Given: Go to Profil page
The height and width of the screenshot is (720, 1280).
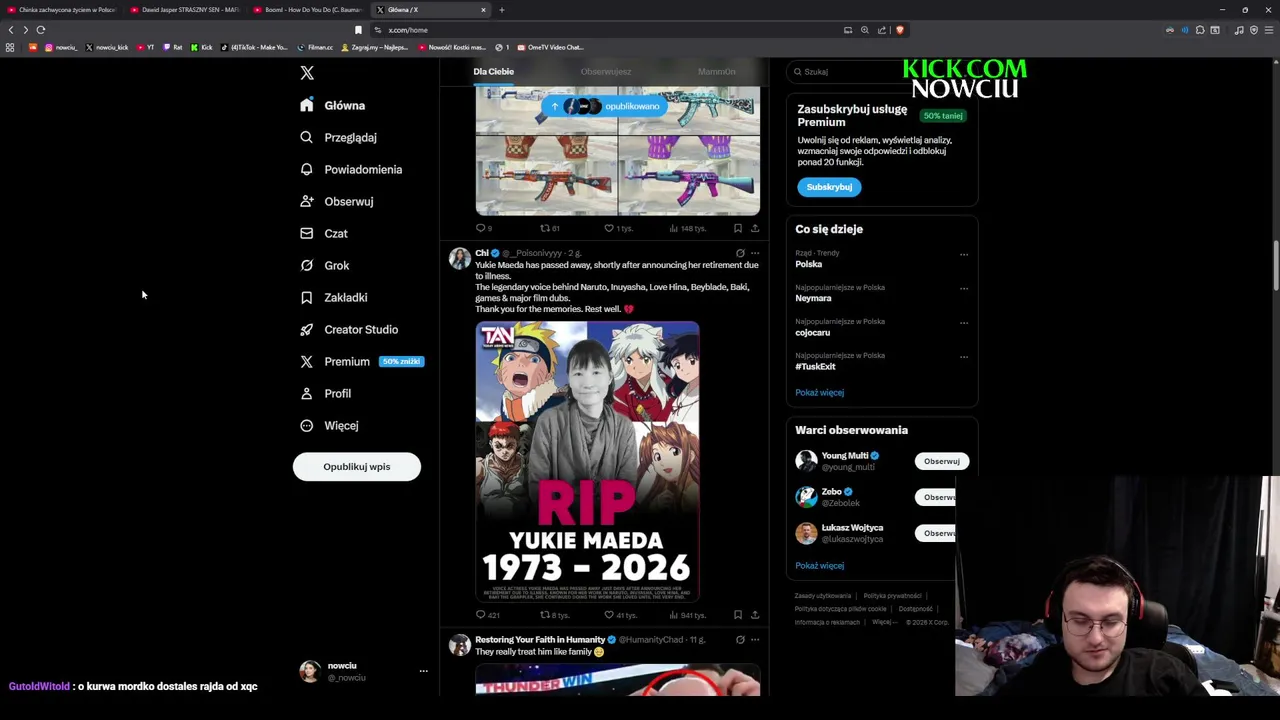Looking at the screenshot, I should (326, 393).
